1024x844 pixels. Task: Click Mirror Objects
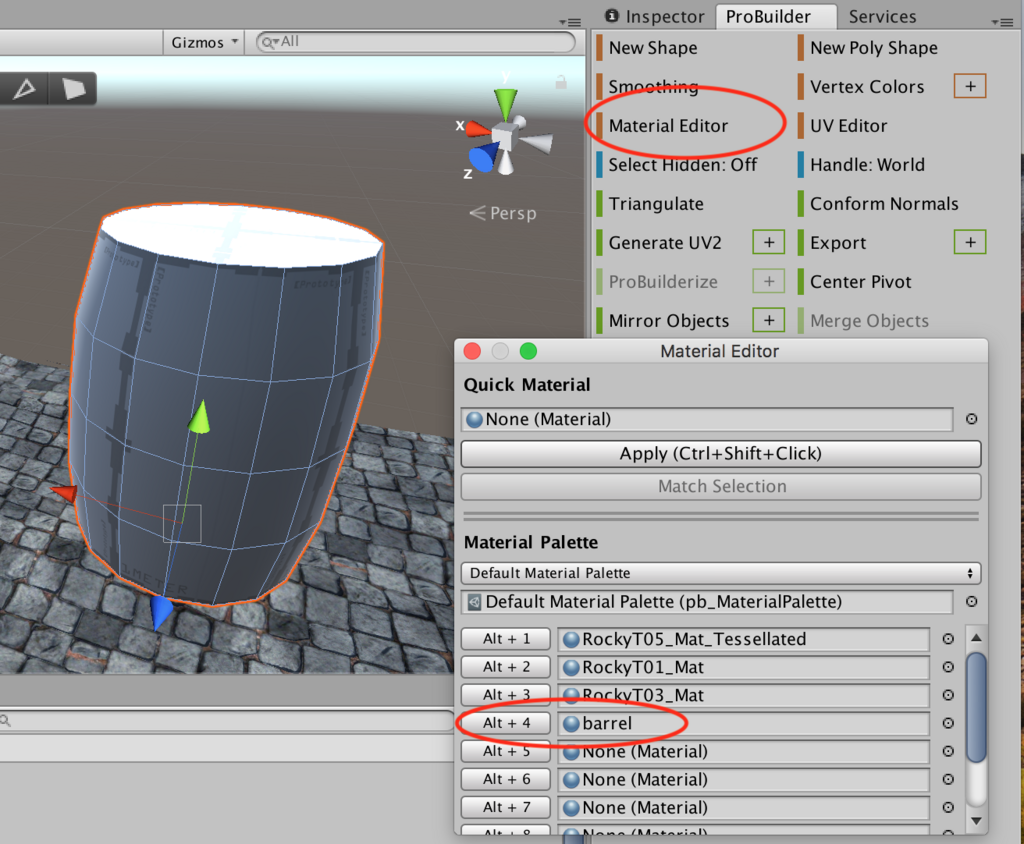[669, 321]
